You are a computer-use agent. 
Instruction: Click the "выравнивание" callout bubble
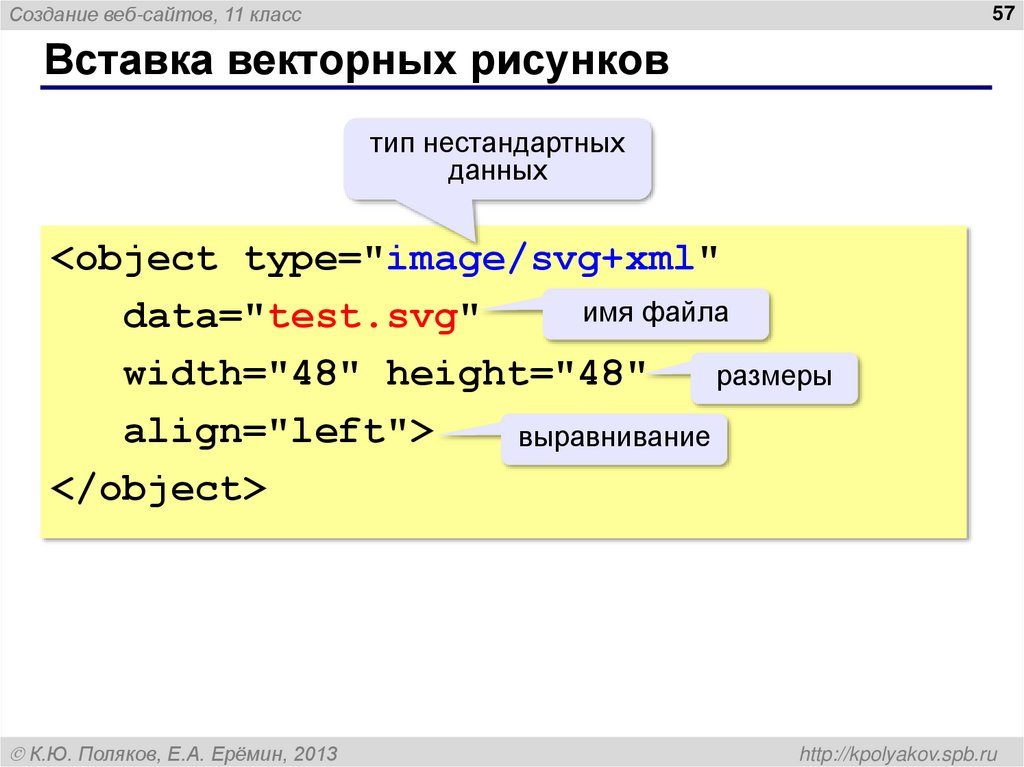(x=615, y=437)
